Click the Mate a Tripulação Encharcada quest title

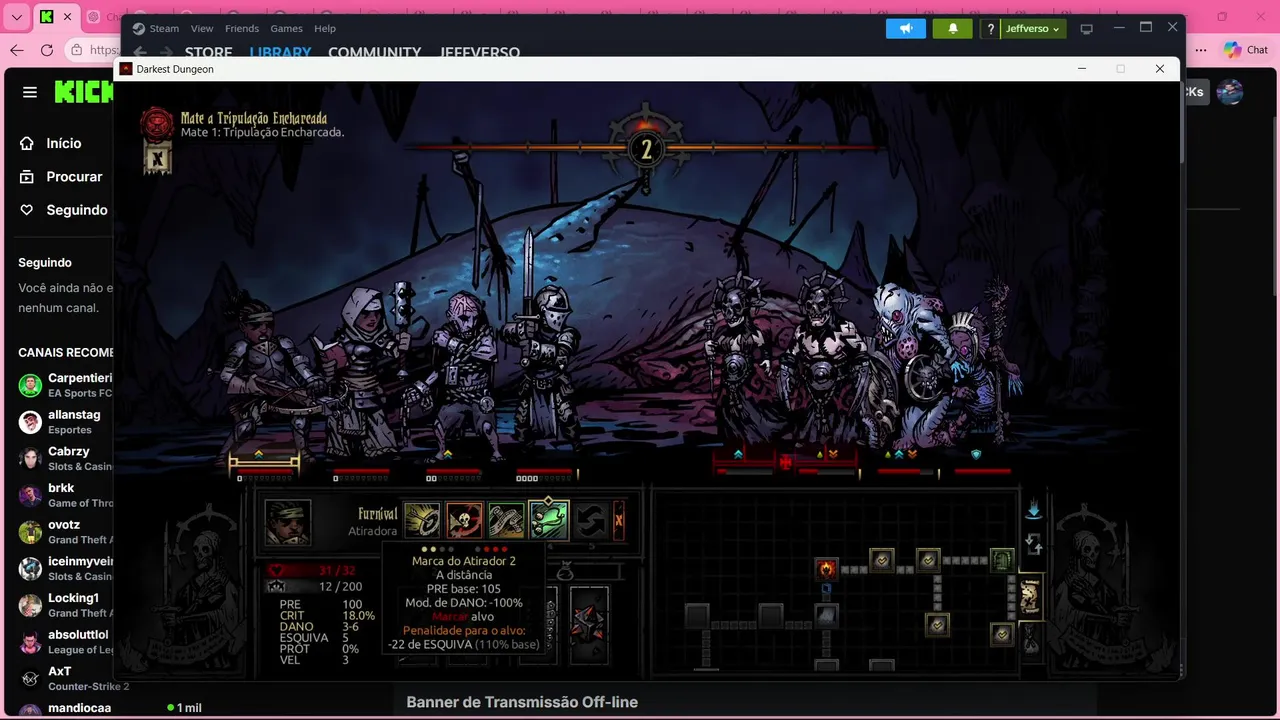click(254, 118)
